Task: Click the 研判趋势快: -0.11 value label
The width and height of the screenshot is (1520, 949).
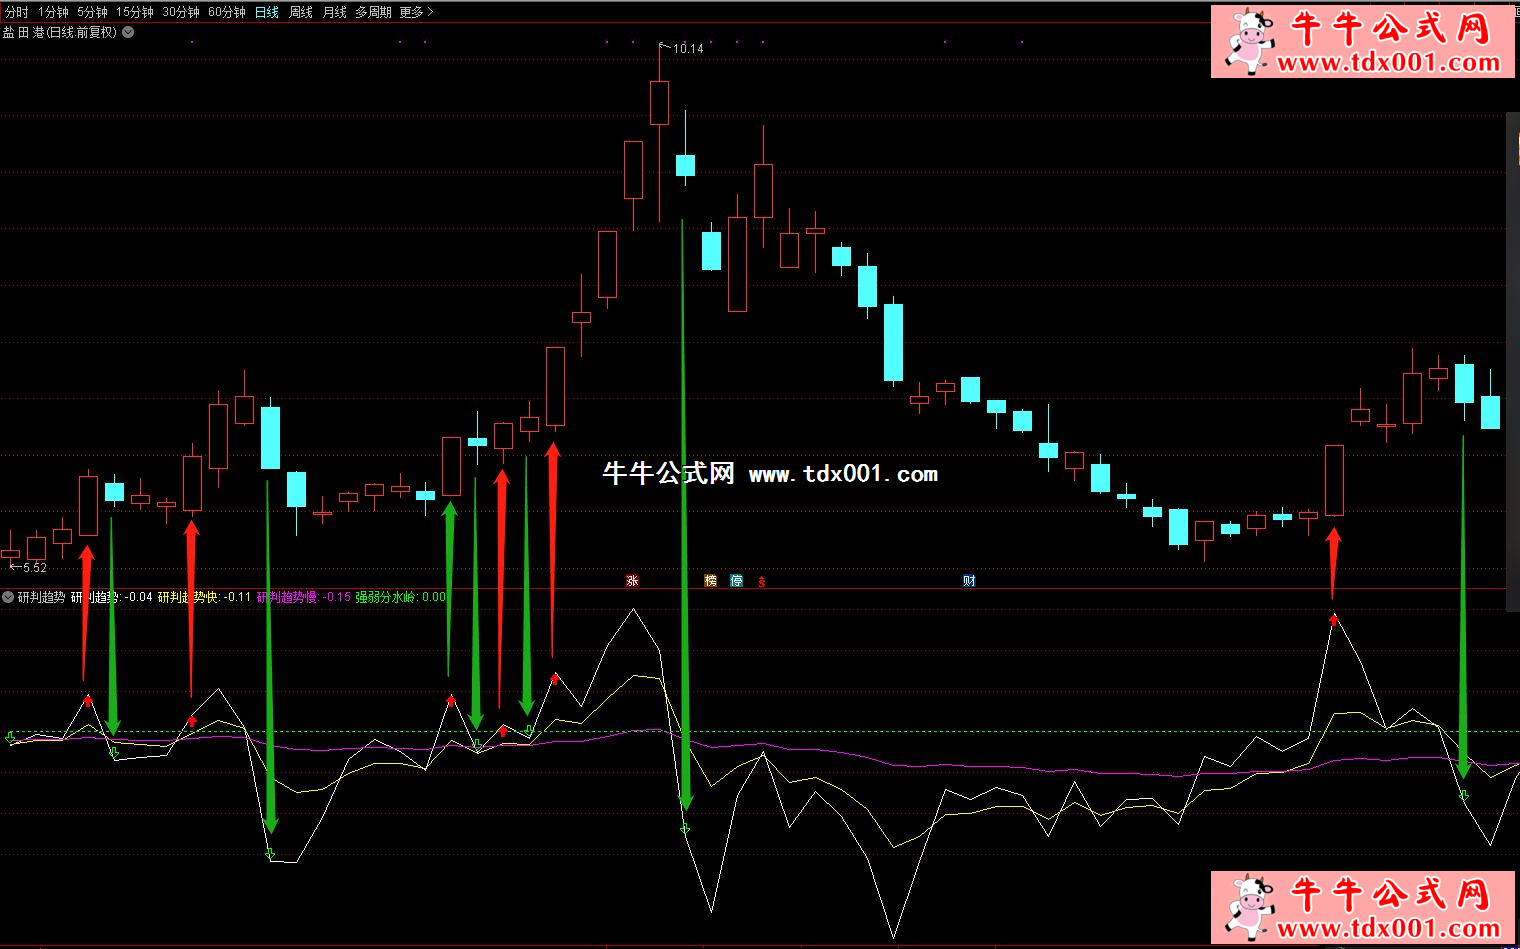Action: (x=205, y=597)
